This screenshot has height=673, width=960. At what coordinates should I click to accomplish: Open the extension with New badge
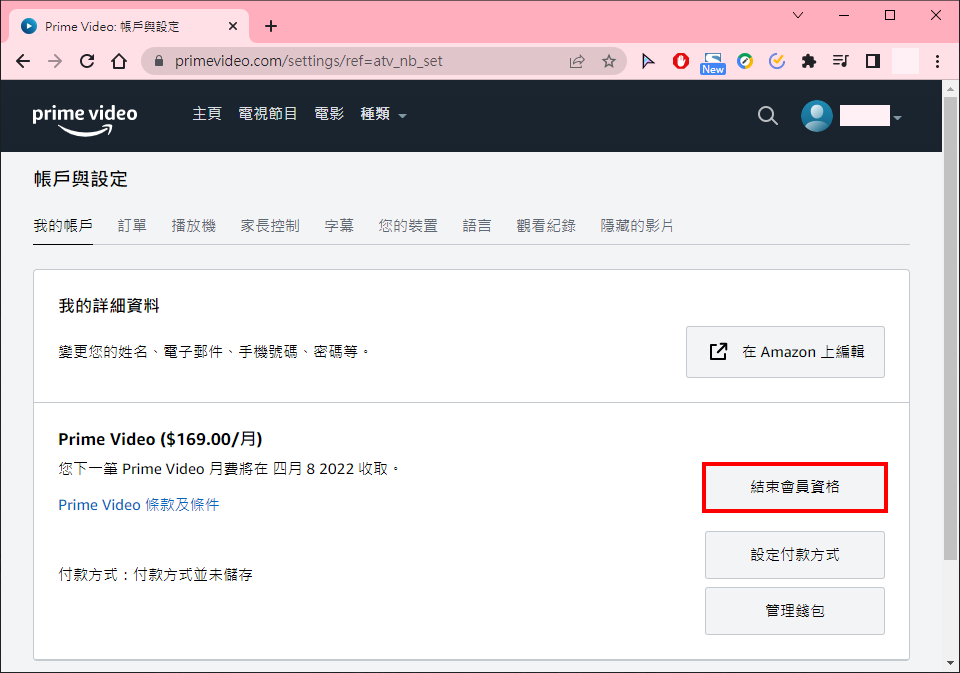(x=713, y=62)
